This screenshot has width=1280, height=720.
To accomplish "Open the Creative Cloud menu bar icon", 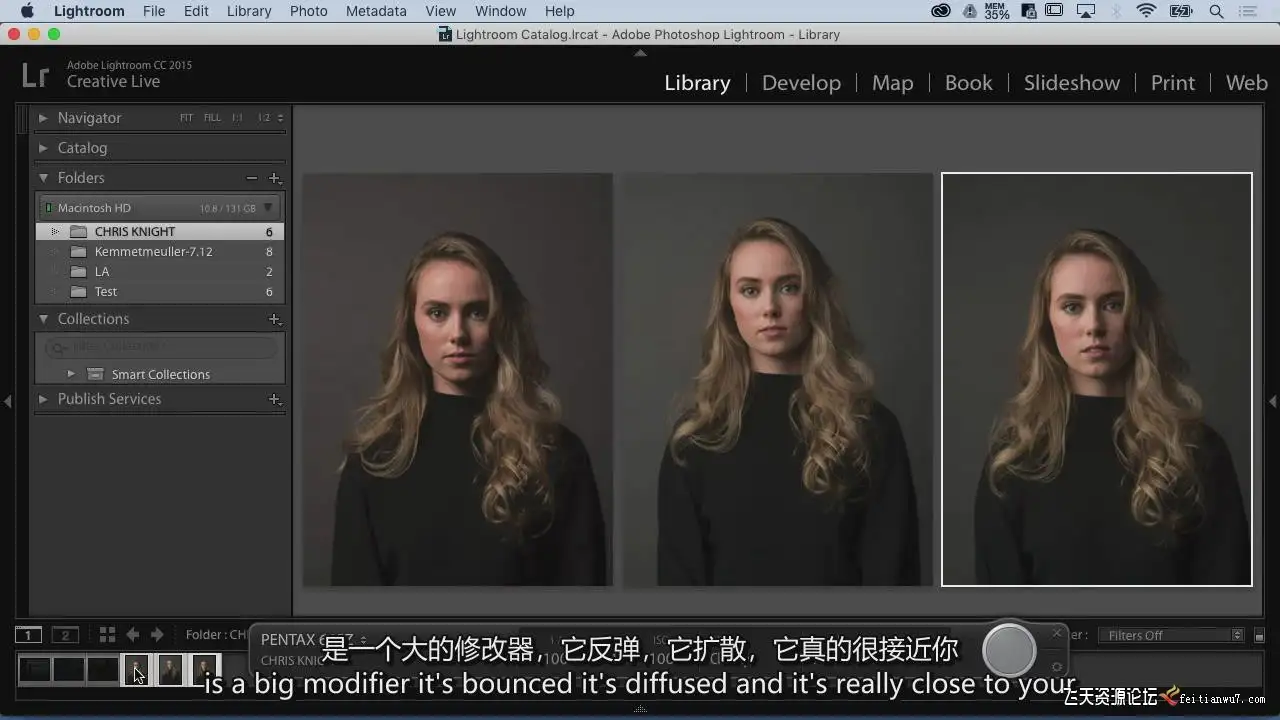I will 941,11.
